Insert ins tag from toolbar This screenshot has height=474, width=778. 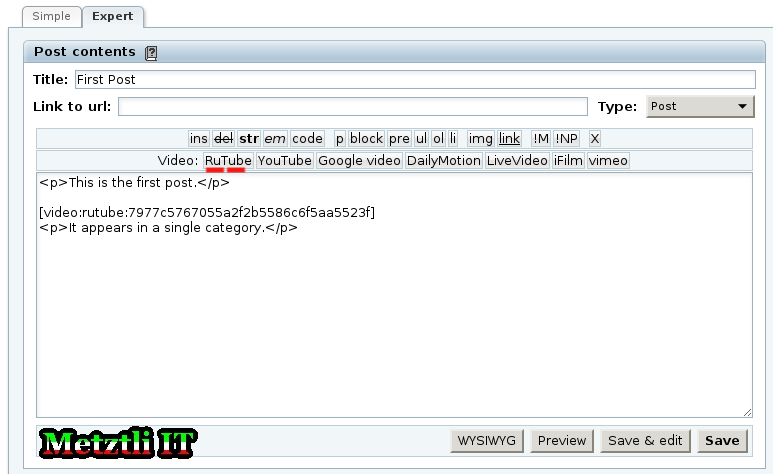(x=198, y=138)
